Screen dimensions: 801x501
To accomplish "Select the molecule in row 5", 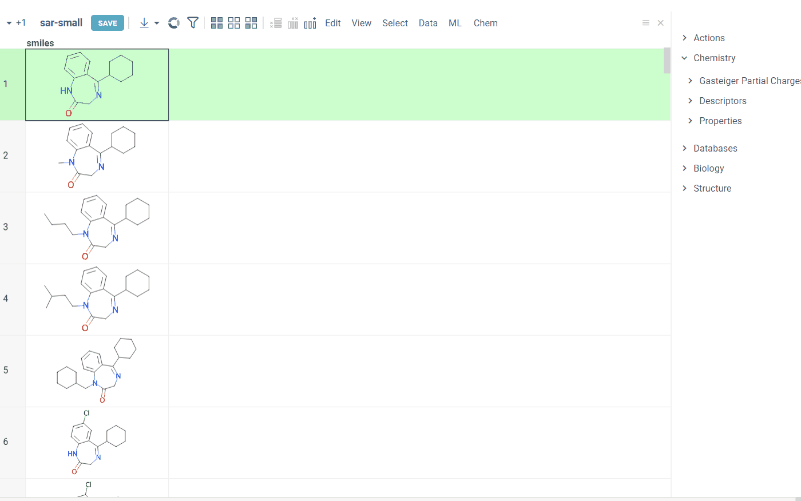I will (x=97, y=371).
